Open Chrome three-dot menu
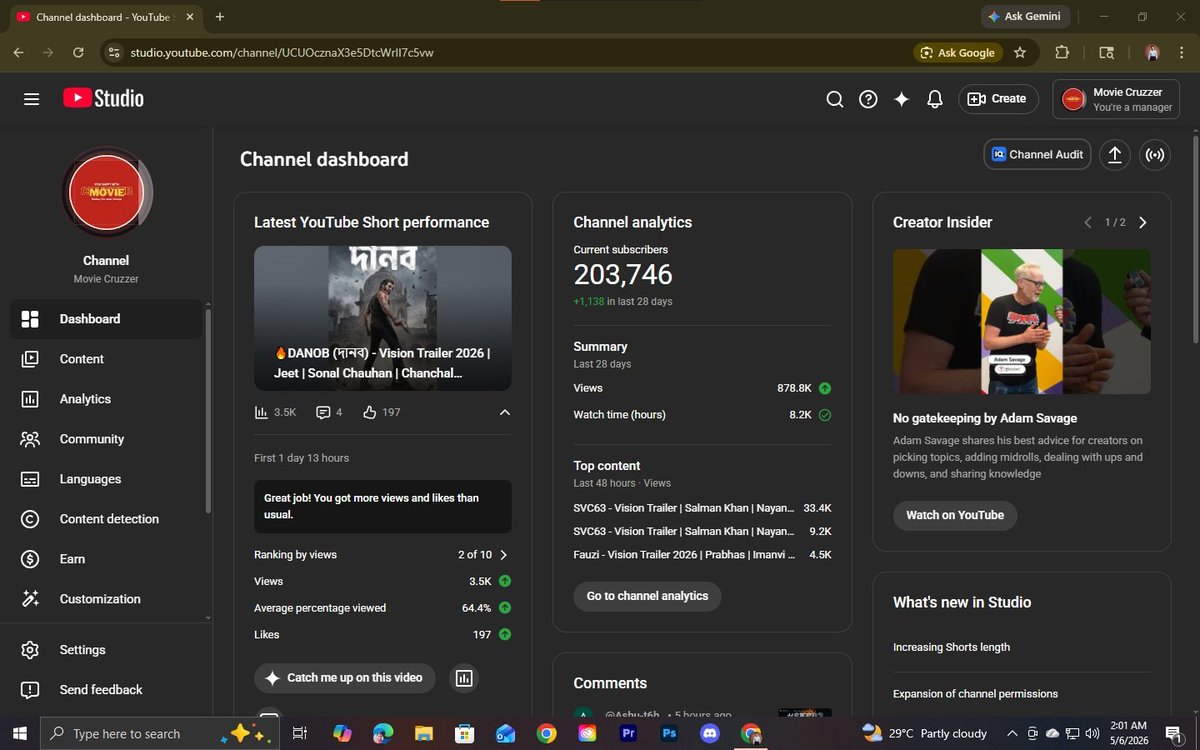Image resolution: width=1200 pixels, height=750 pixels. point(1183,52)
